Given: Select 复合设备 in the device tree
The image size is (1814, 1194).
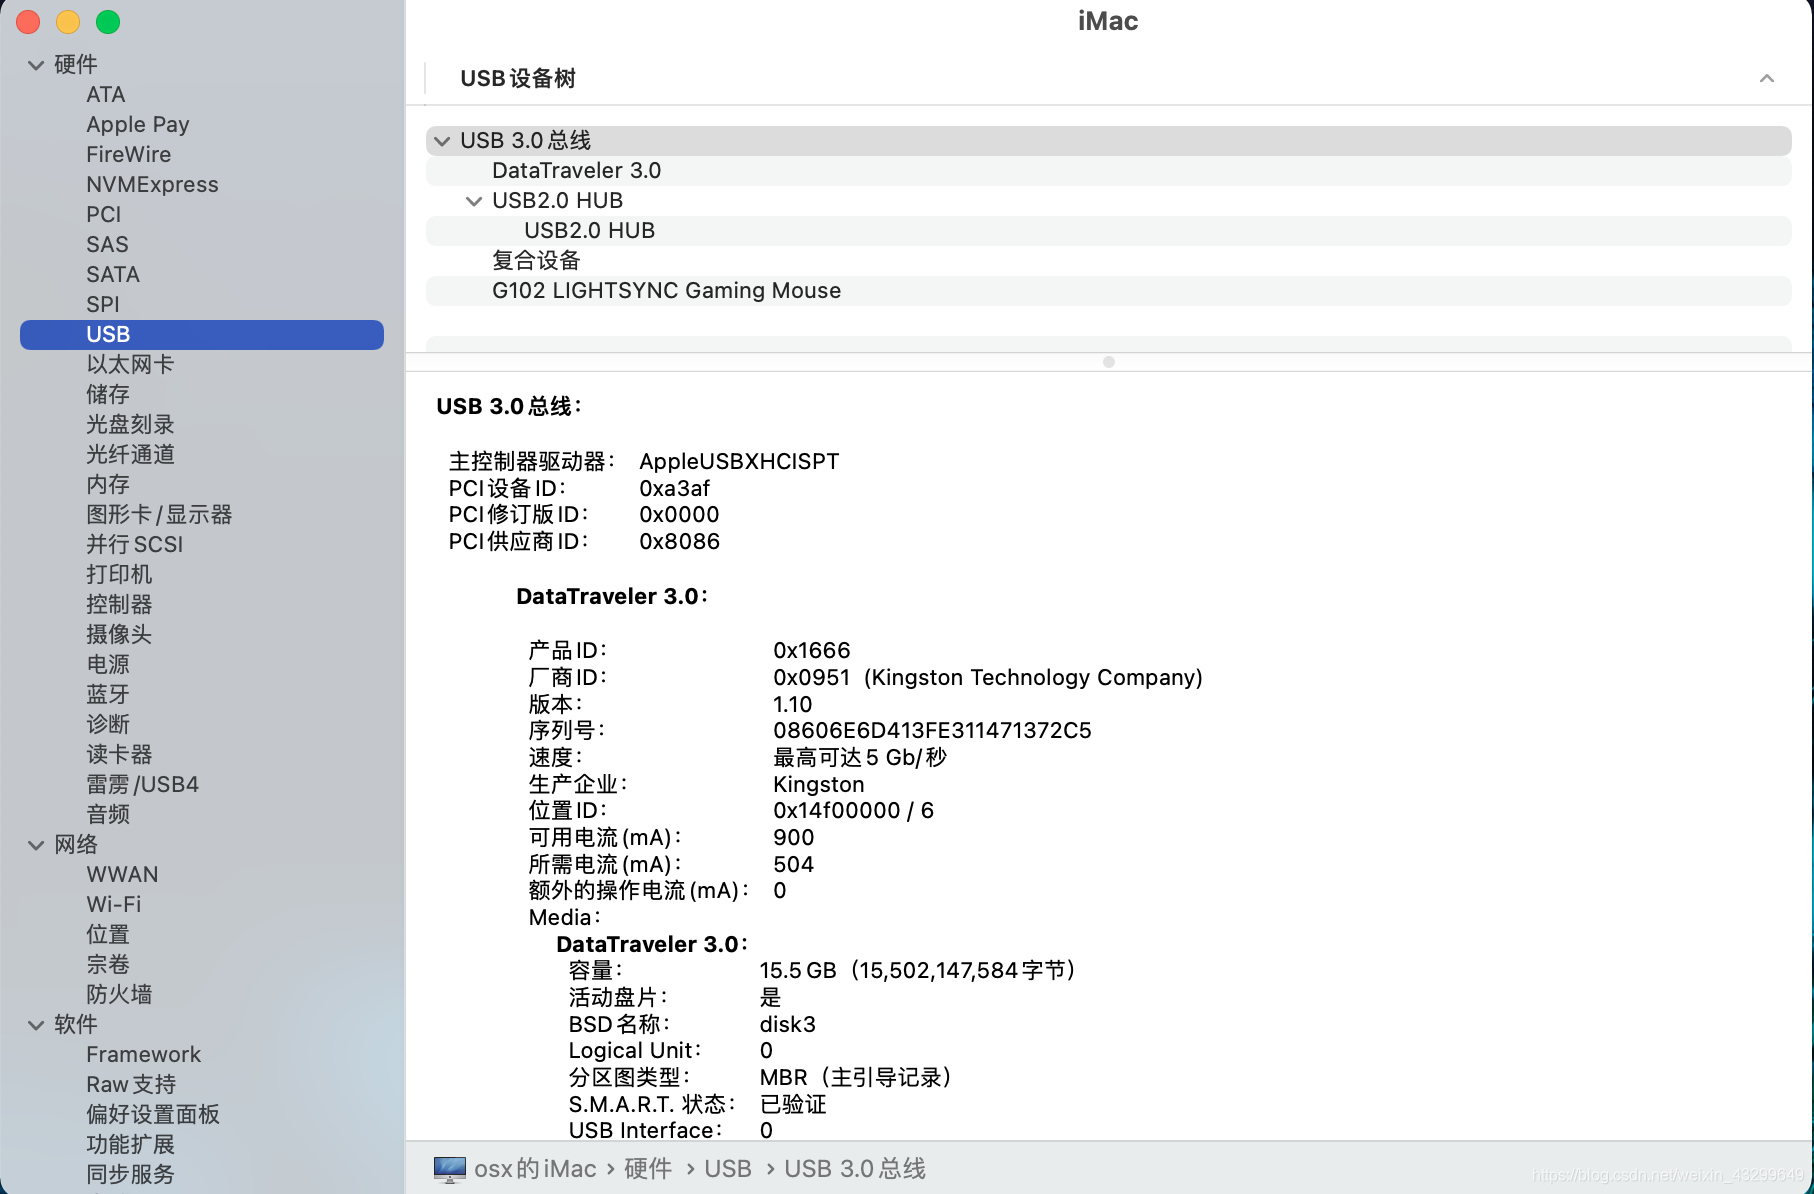Looking at the screenshot, I should pyautogui.click(x=1108, y=261).
